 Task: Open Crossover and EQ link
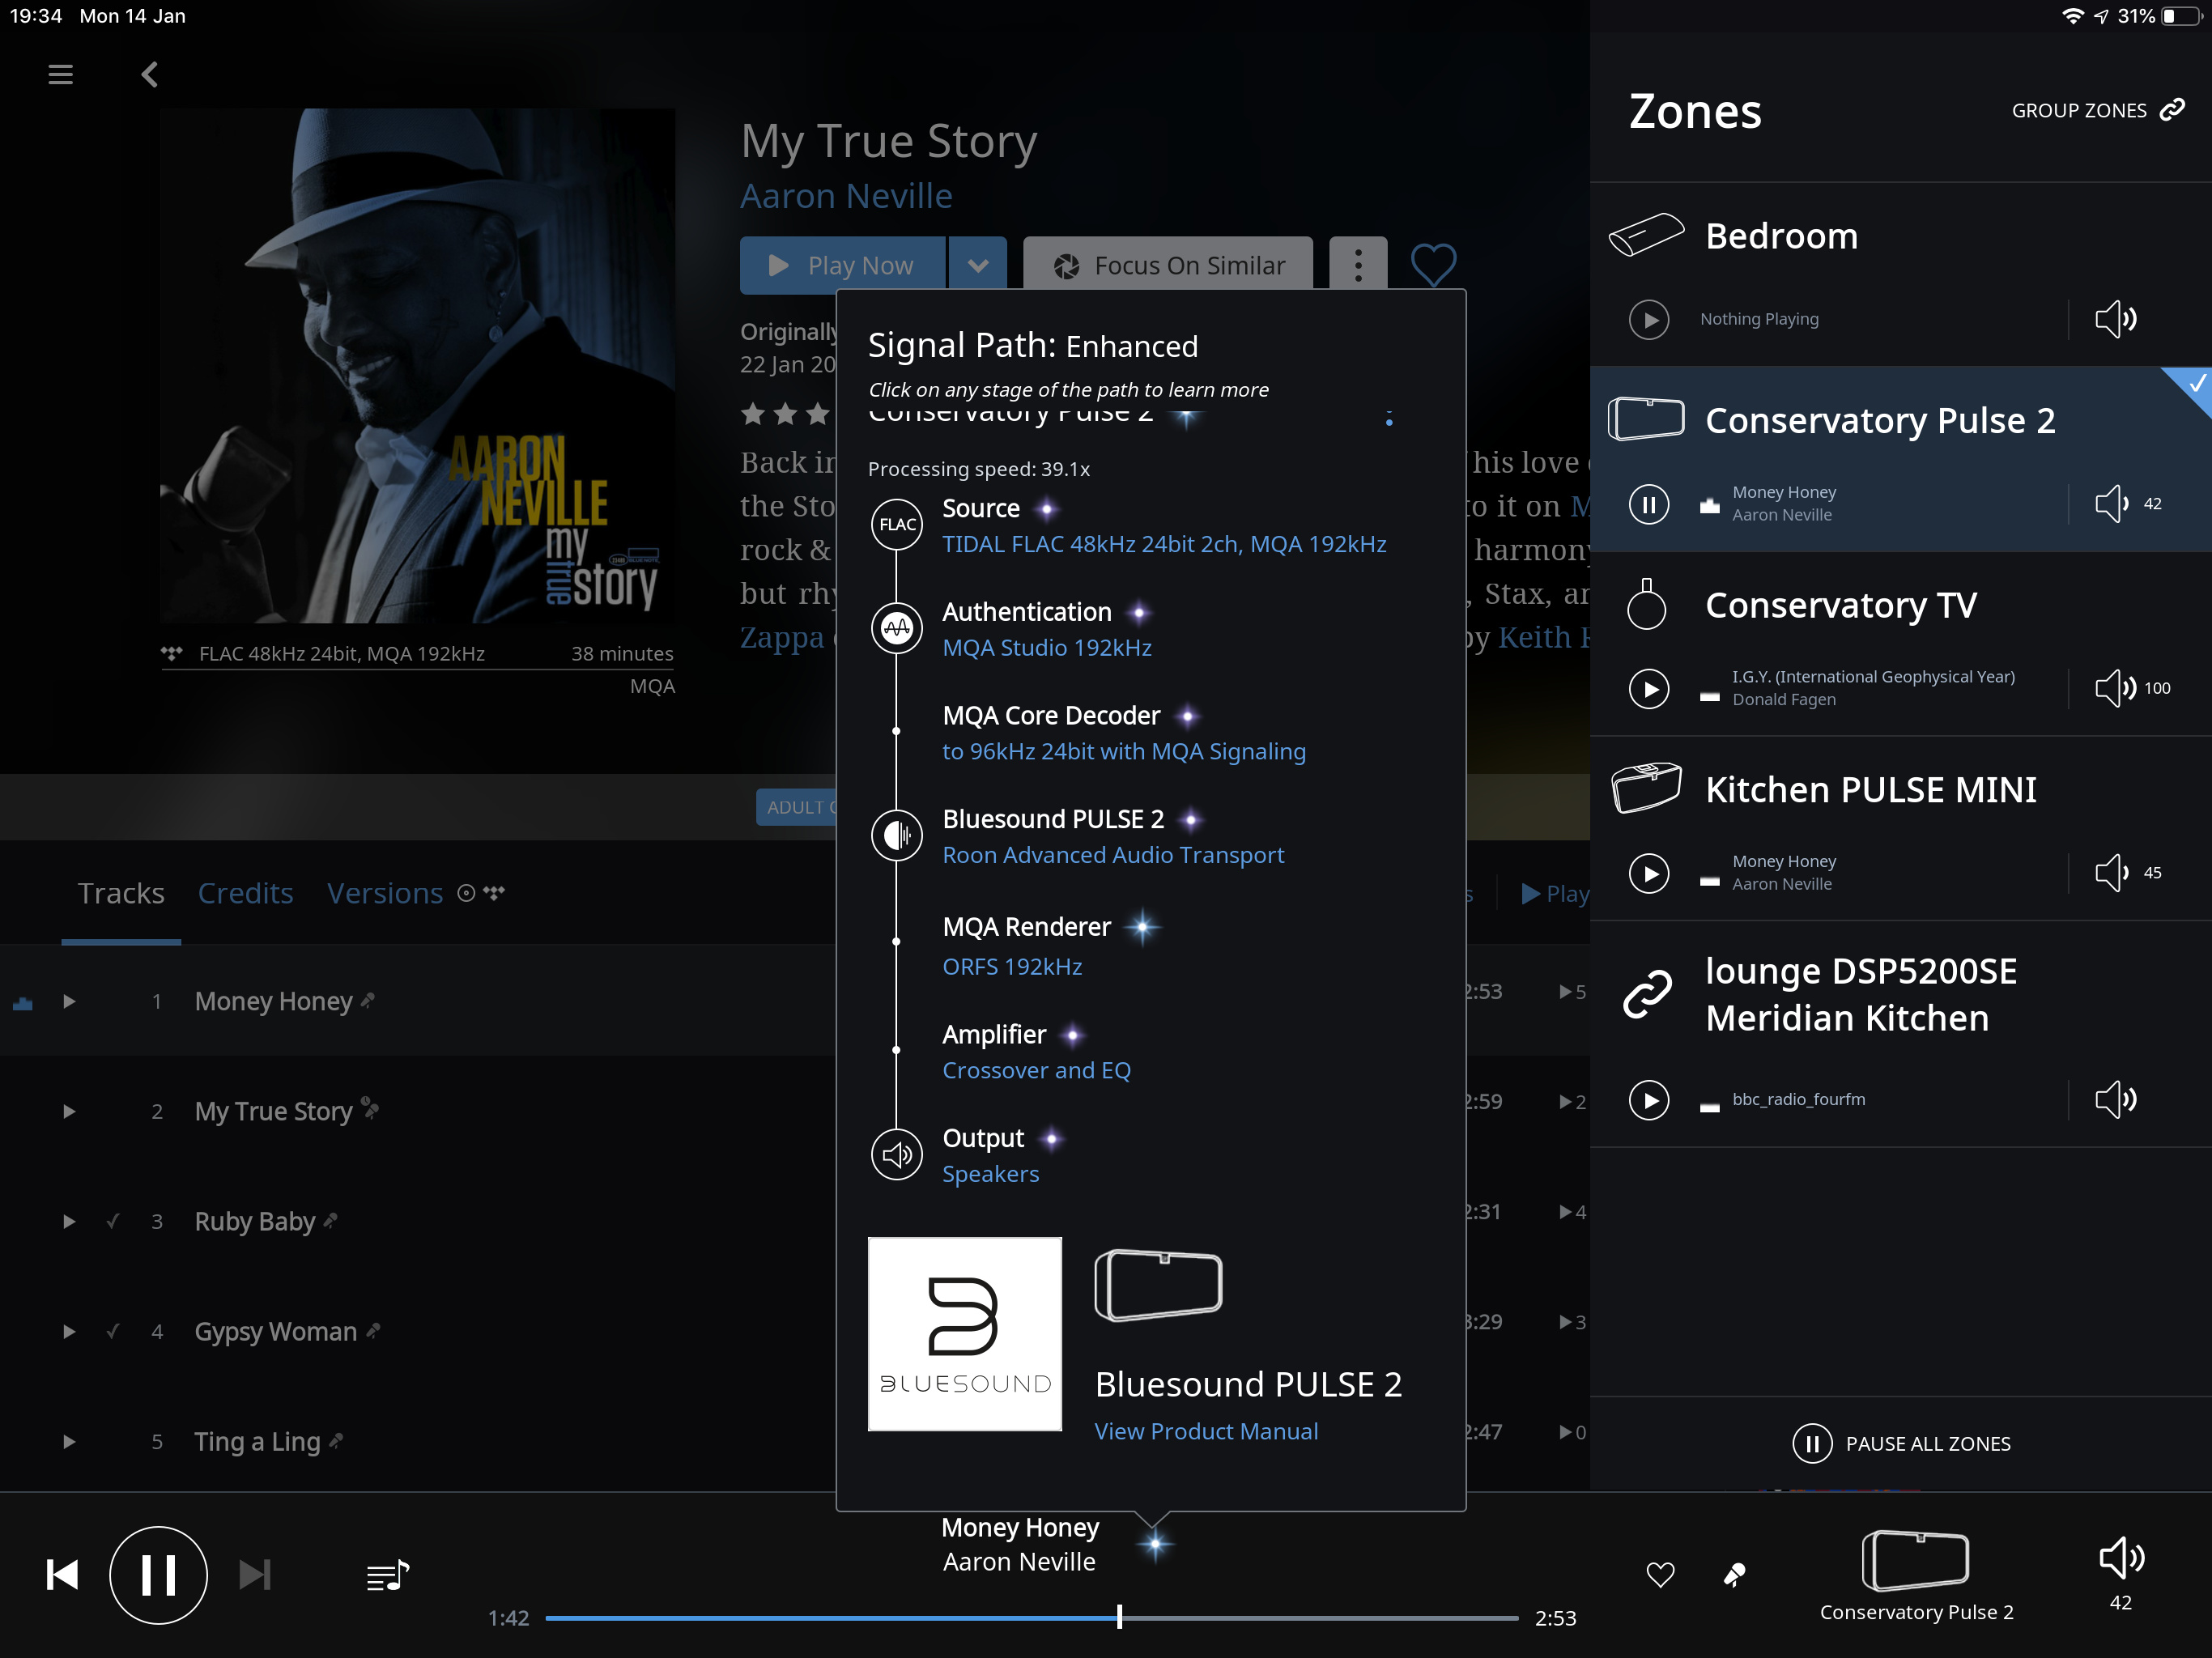tap(1036, 1070)
